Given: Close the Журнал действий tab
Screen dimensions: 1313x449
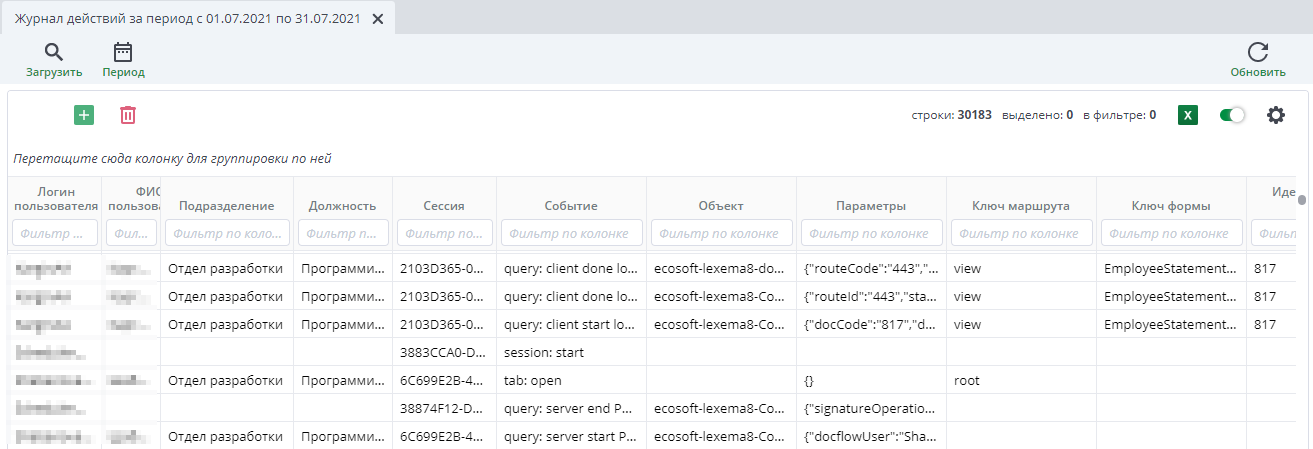Looking at the screenshot, I should pos(378,19).
